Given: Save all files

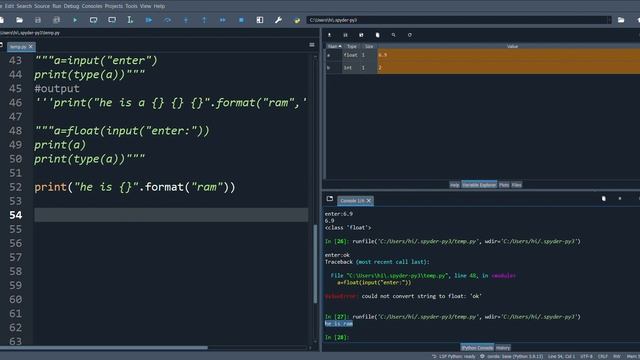Looking at the screenshot, I should tap(56, 20).
